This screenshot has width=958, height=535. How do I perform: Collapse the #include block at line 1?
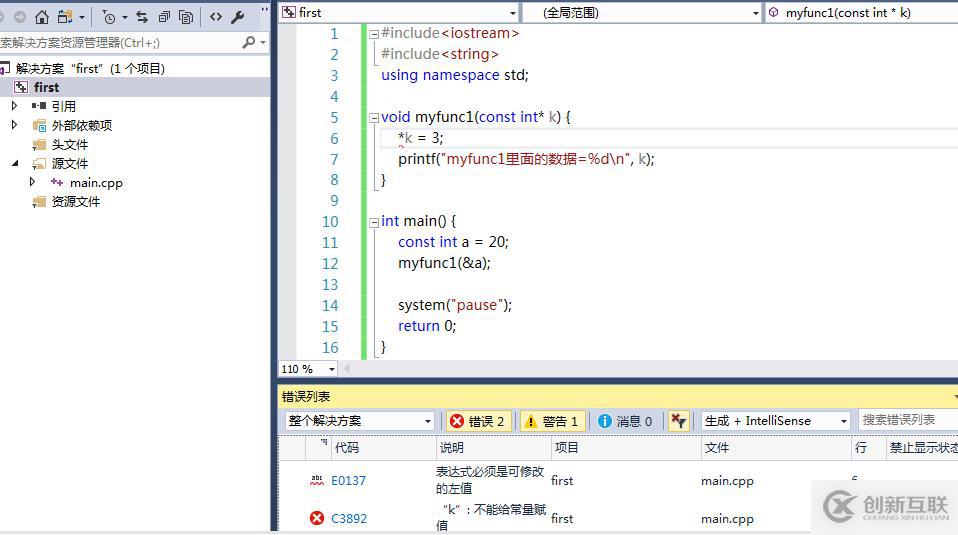pyautogui.click(x=374, y=34)
